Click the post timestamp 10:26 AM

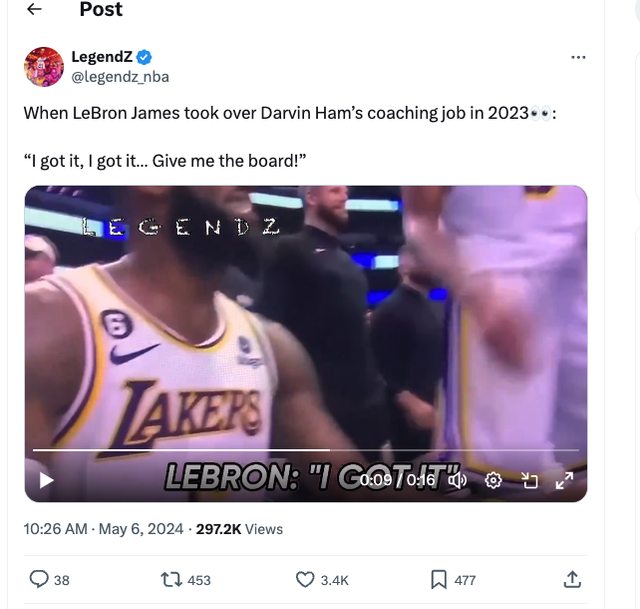(x=55, y=529)
